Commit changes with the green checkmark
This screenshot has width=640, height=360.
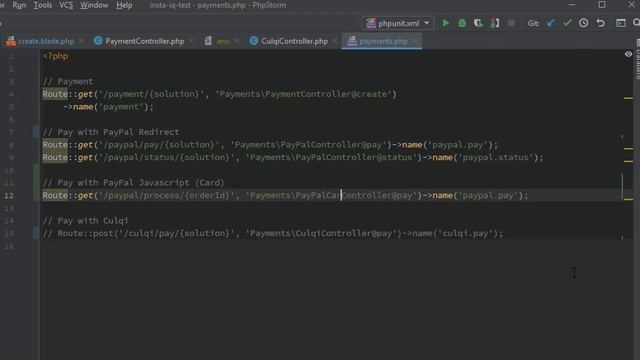click(x=567, y=23)
